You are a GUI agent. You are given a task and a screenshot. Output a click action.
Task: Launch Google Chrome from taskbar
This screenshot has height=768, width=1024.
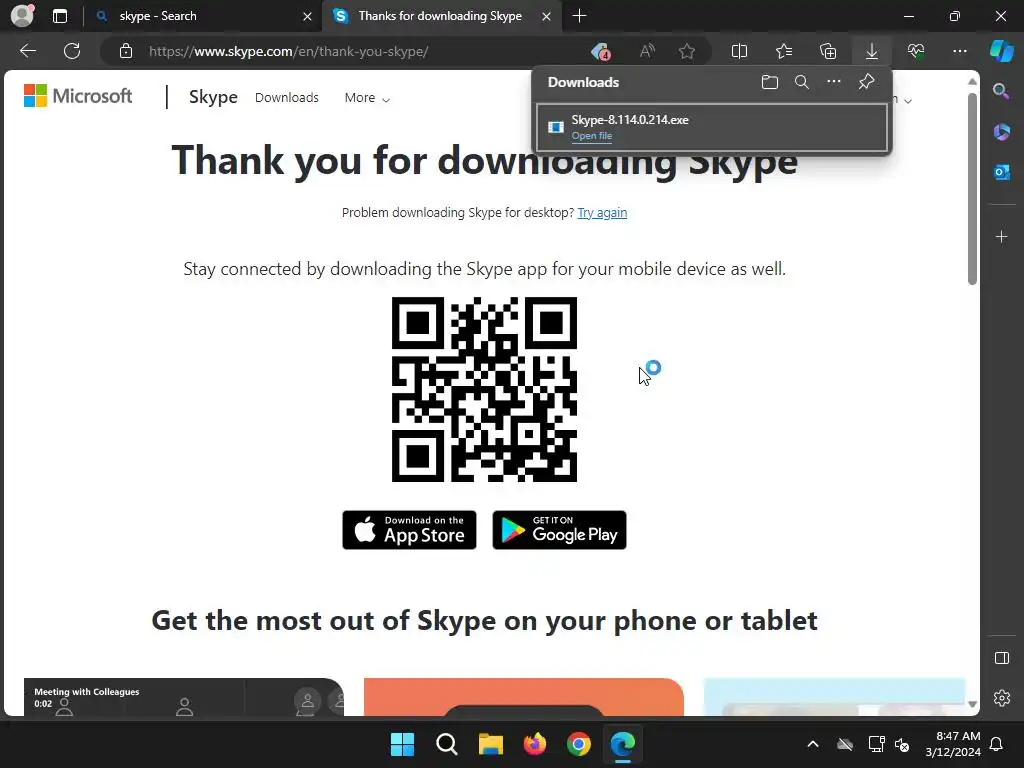[x=579, y=744]
